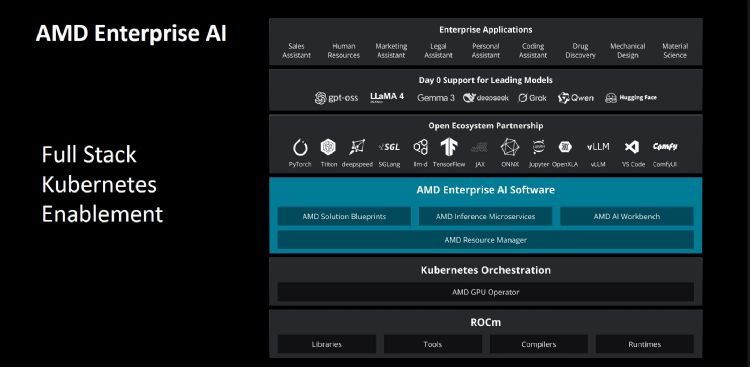Click the Gemma 3 model logo

pos(436,98)
